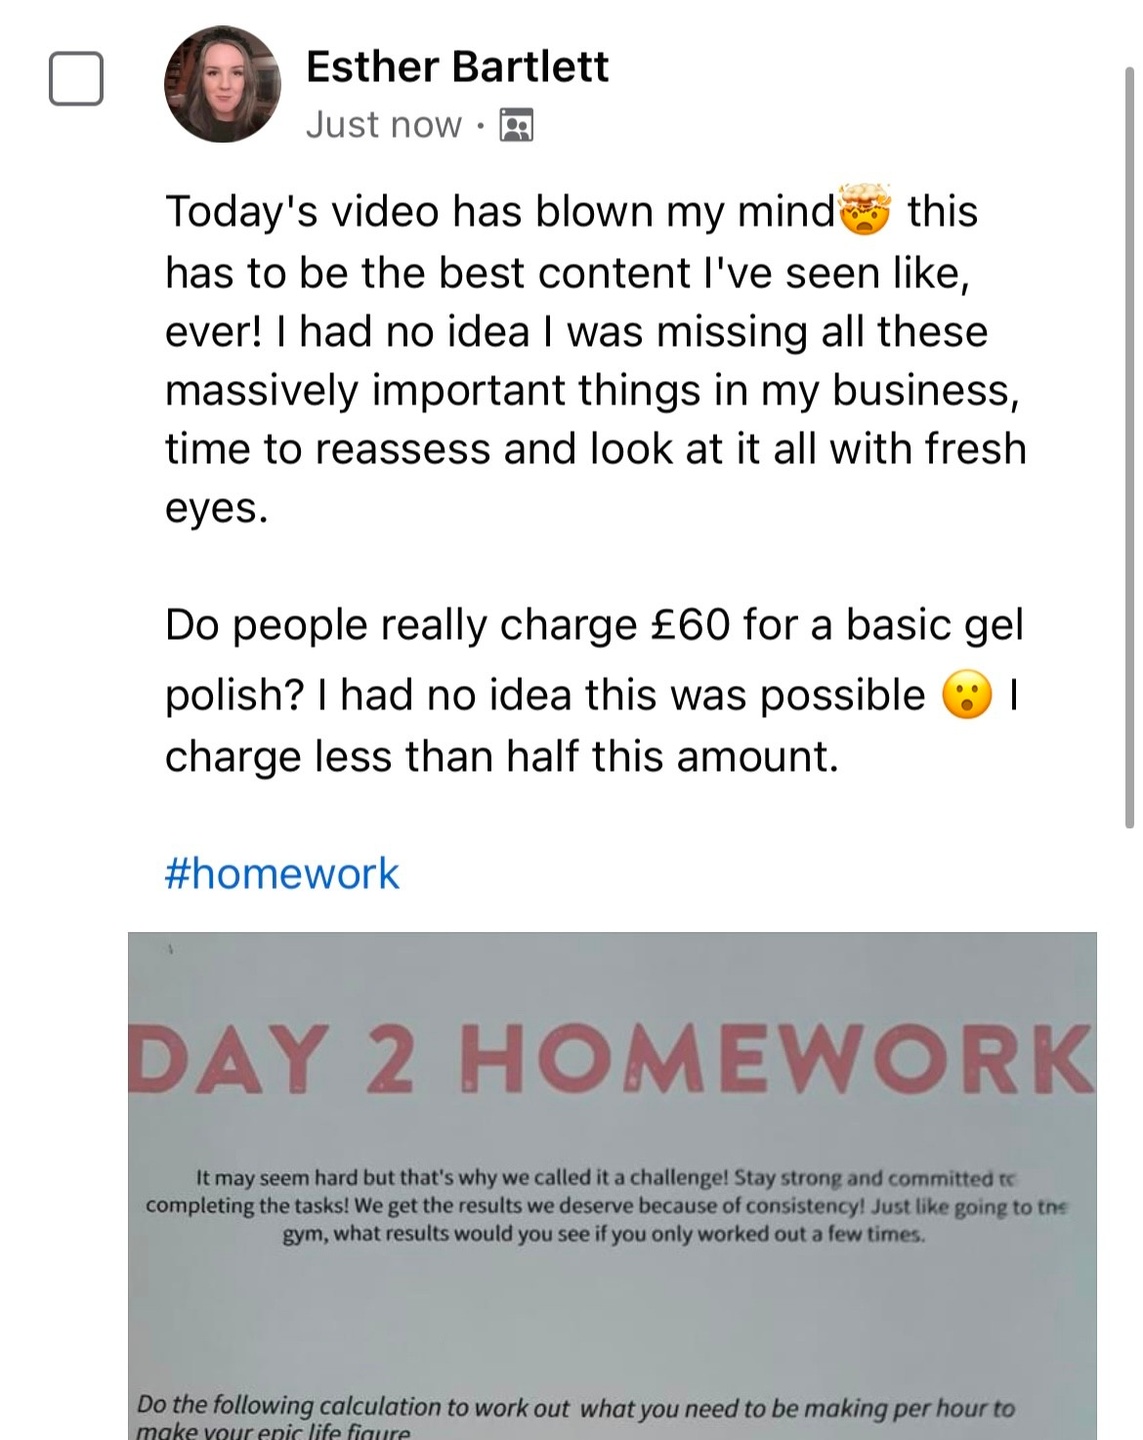Open the Esther Bartlett name link
The image size is (1143, 1440).
457,67
